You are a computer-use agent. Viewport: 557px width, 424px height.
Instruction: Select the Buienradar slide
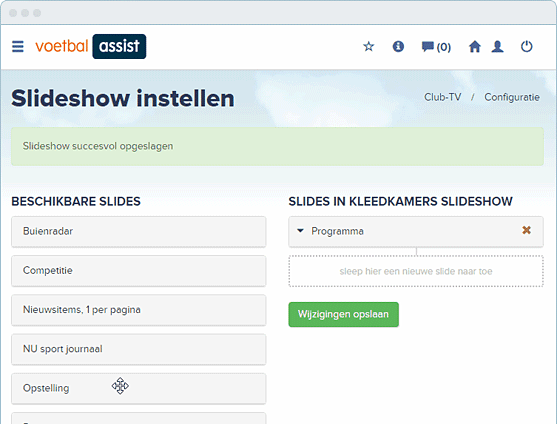click(x=139, y=232)
